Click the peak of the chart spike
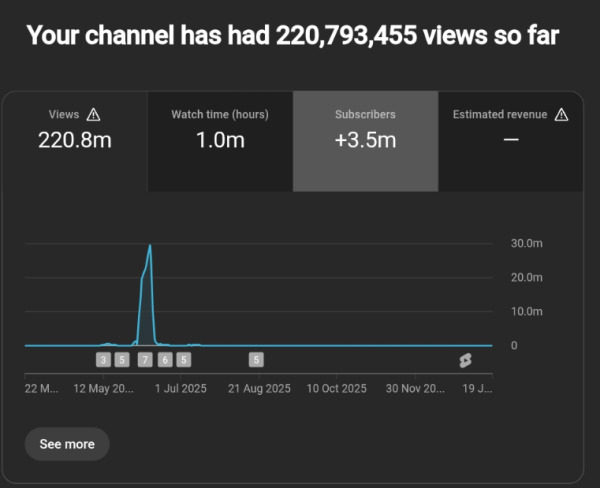This screenshot has width=600, height=488. (x=150, y=246)
